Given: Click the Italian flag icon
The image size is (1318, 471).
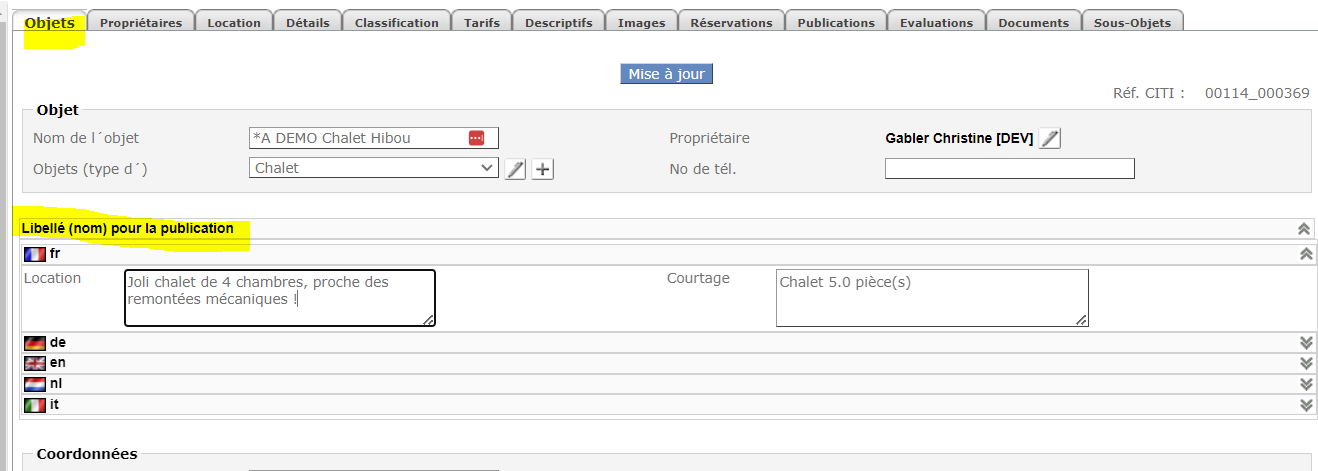Looking at the screenshot, I should tap(35, 405).
